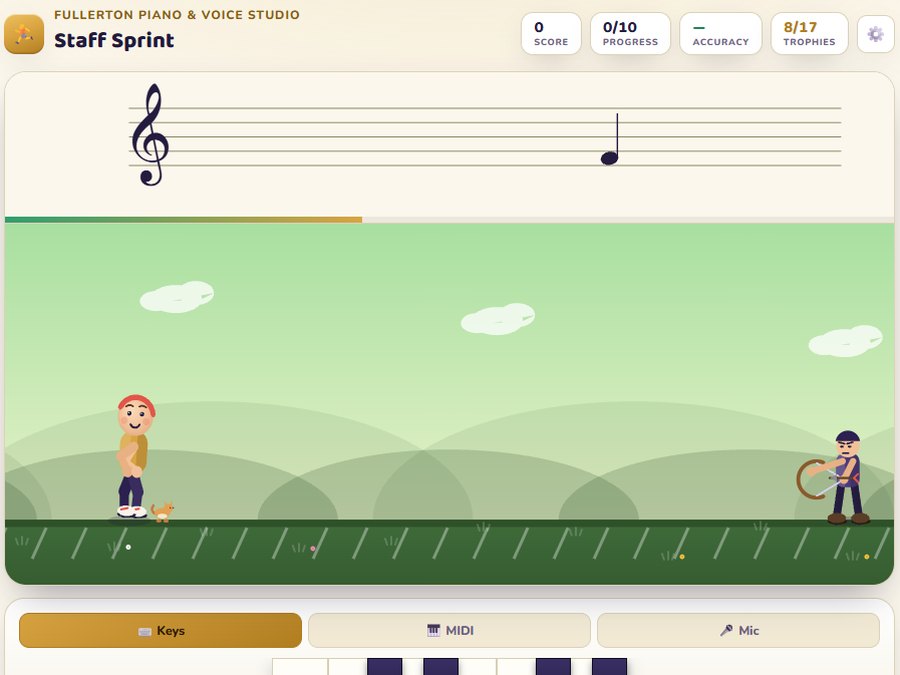Click the Staff Sprint runner app logo
The width and height of the screenshot is (900, 675).
[24, 34]
